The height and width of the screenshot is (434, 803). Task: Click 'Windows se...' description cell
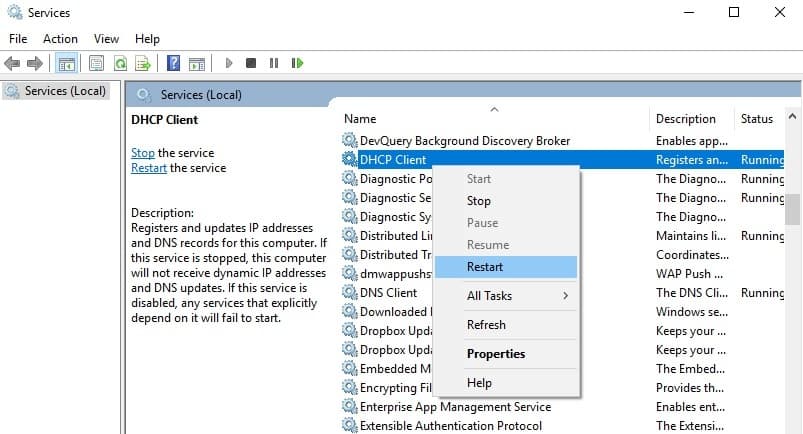pos(691,312)
